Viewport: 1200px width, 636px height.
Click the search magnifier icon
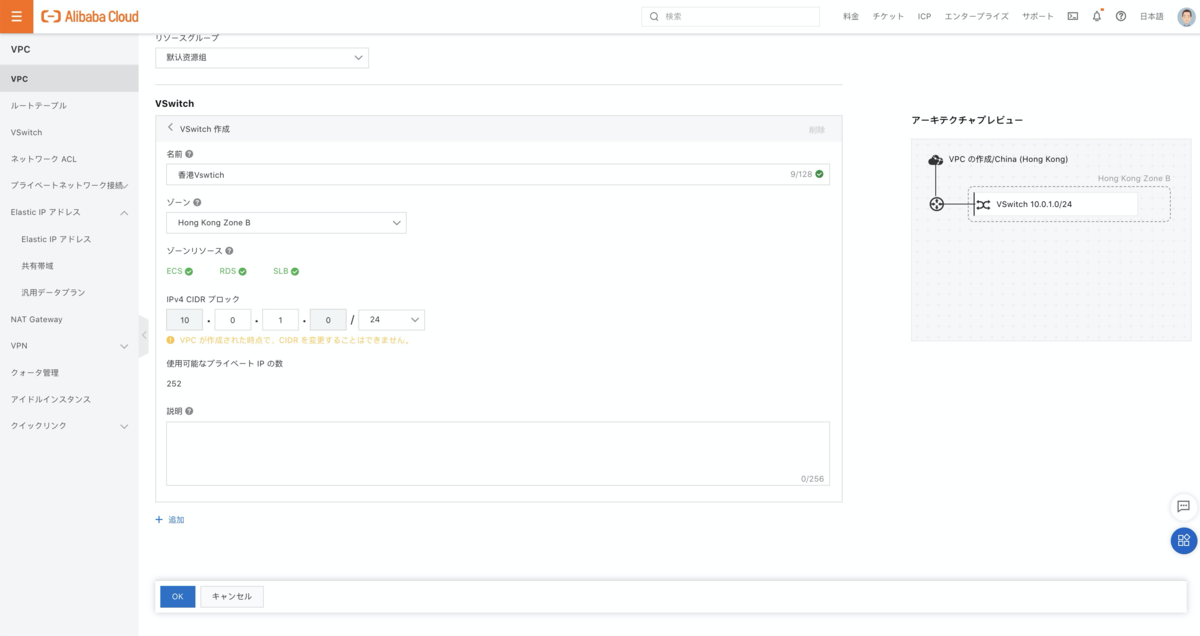tap(654, 17)
